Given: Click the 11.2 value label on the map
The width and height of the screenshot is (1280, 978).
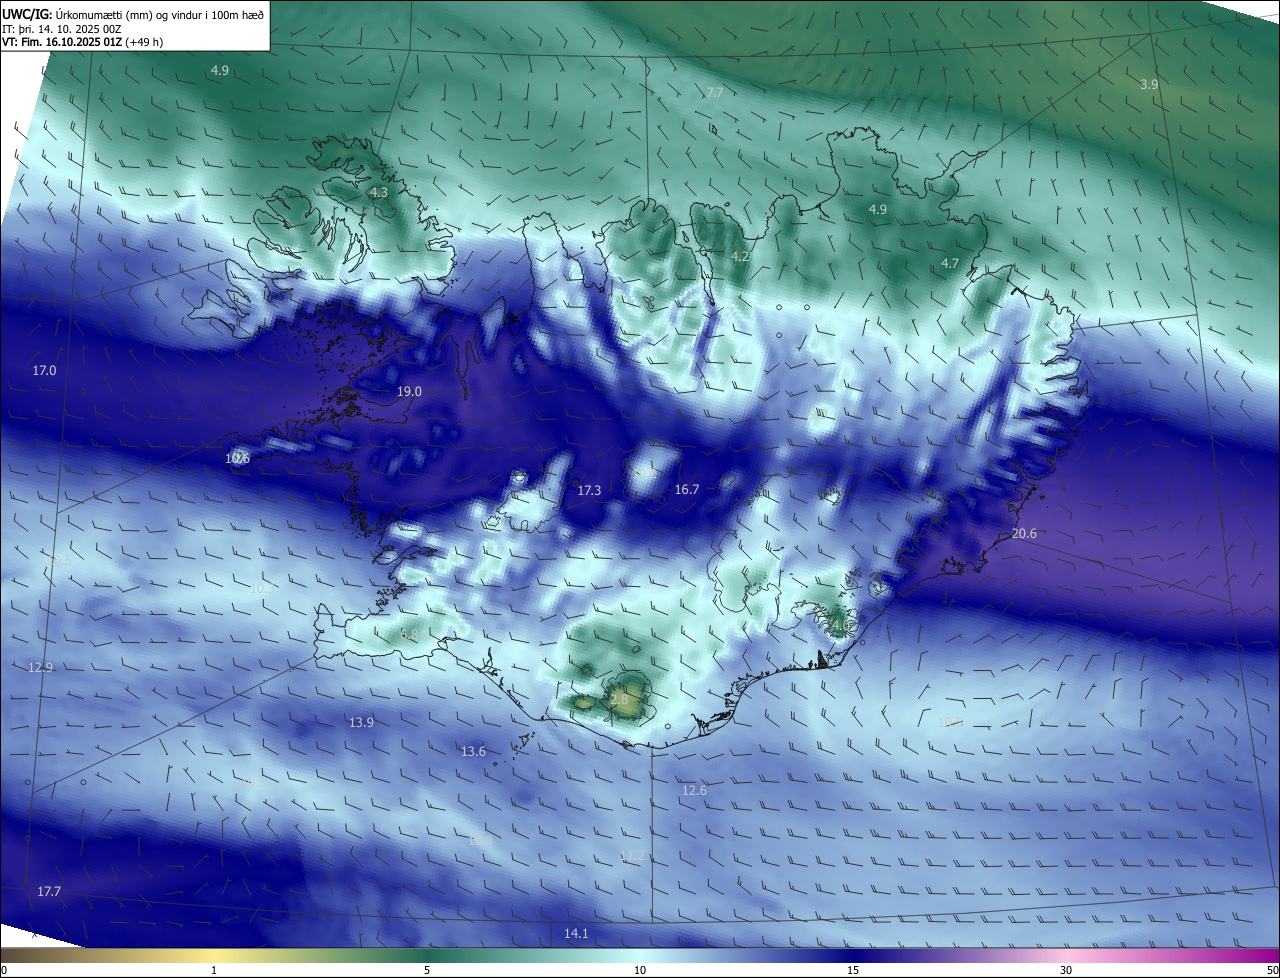Looking at the screenshot, I should coord(632,856).
